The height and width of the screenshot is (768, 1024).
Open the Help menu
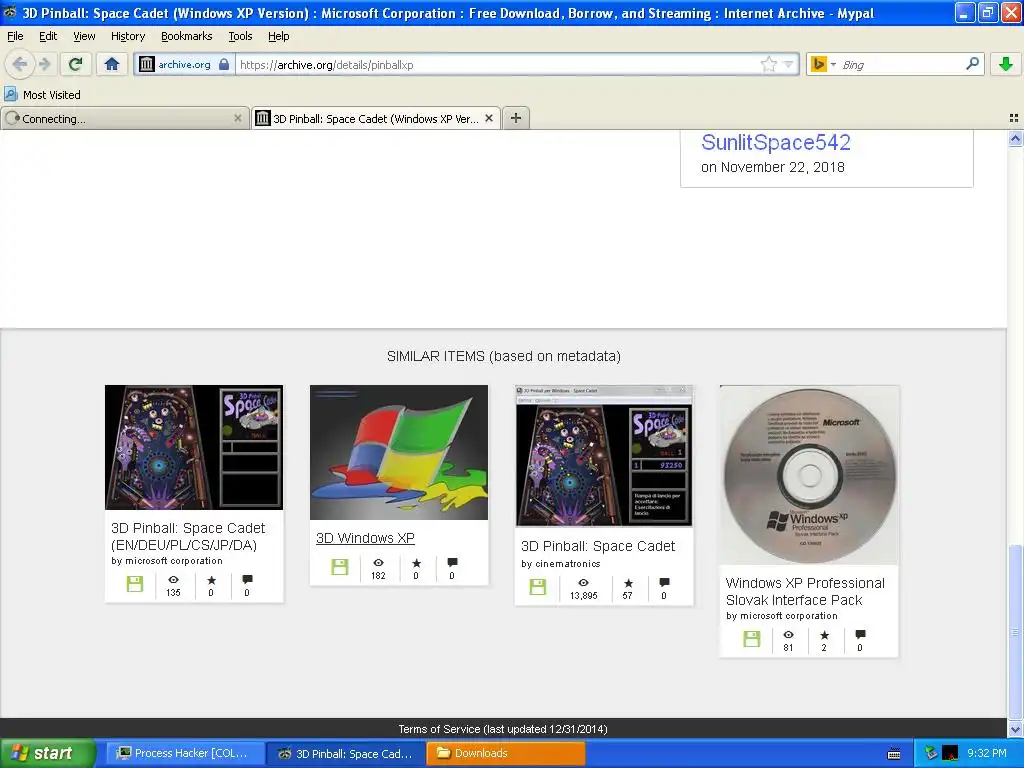(278, 36)
